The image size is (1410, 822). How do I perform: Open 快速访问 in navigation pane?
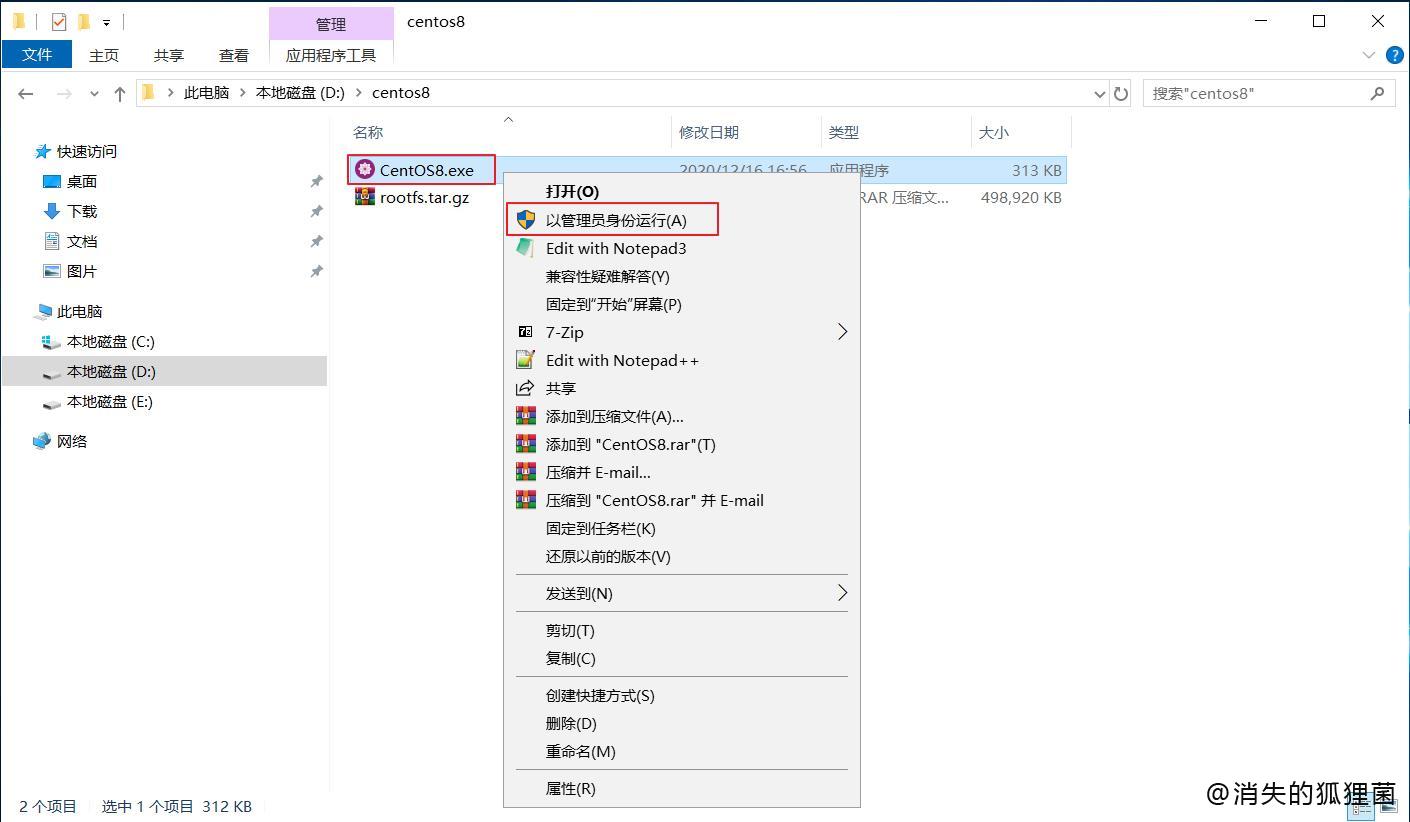[x=86, y=151]
